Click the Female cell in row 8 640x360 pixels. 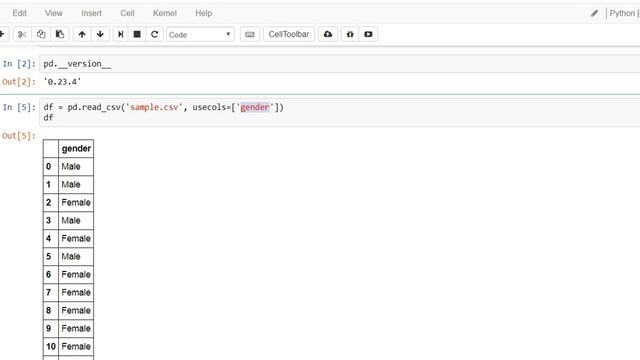click(76, 310)
